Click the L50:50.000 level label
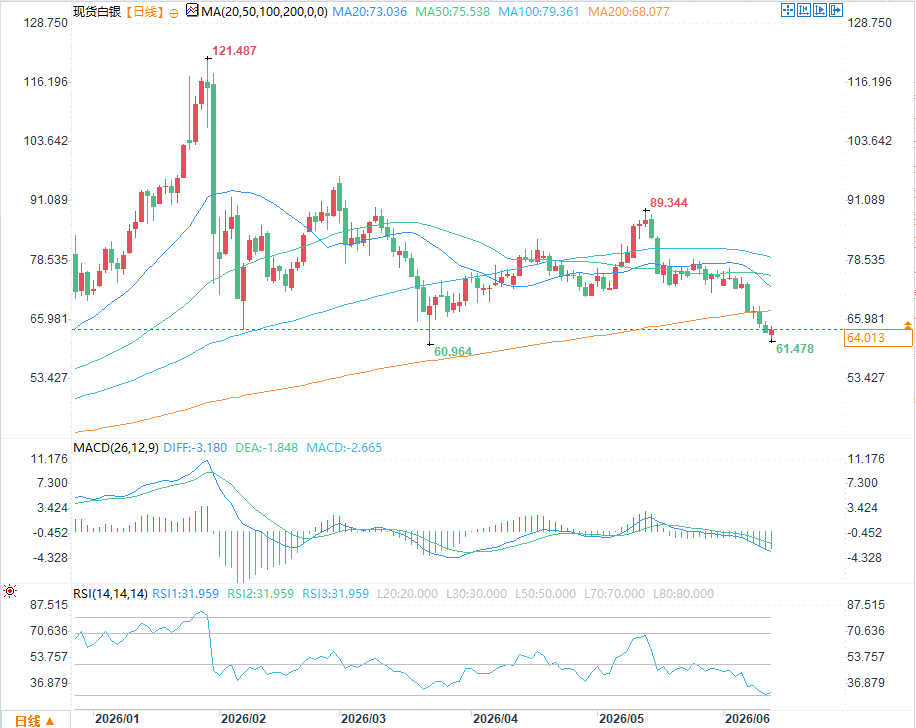Viewport: 916px width, 728px height. click(x=545, y=594)
